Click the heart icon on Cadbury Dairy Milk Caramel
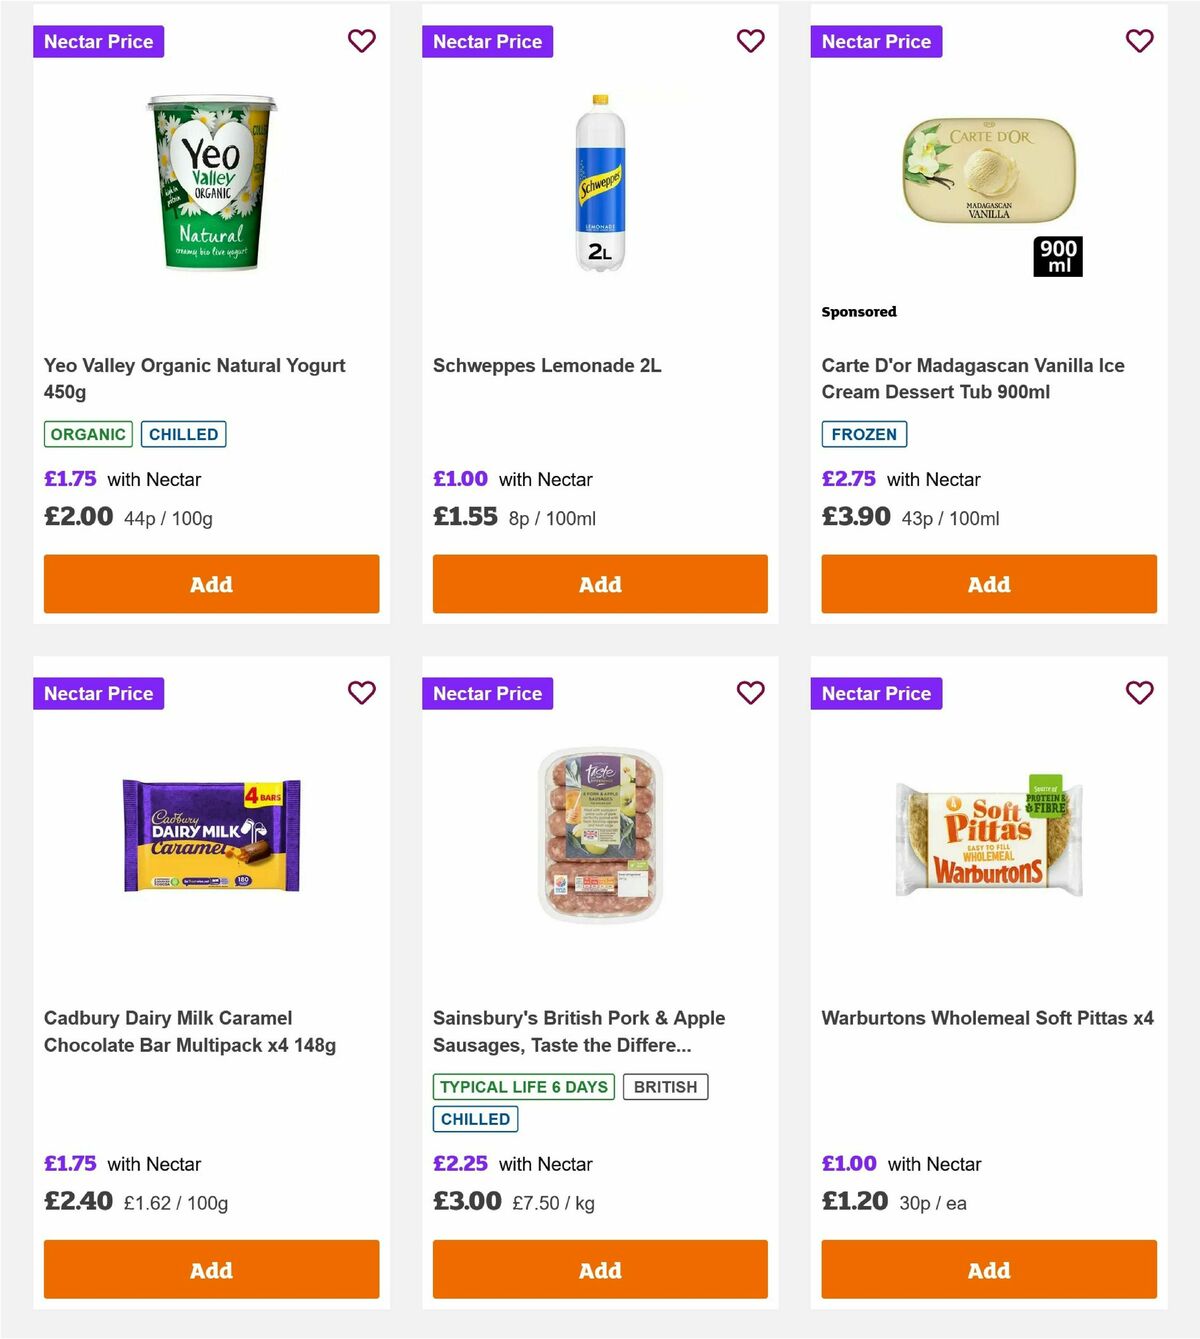1200x1339 pixels. pyautogui.click(x=361, y=692)
